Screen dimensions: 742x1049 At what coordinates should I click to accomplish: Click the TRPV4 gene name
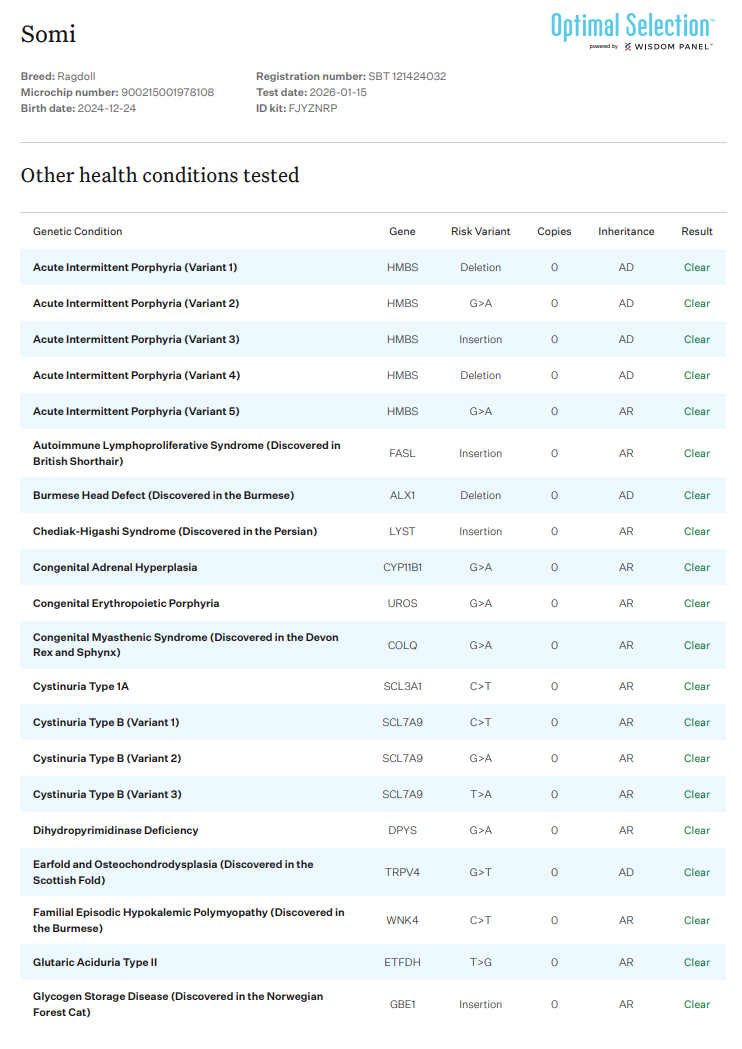[402, 872]
